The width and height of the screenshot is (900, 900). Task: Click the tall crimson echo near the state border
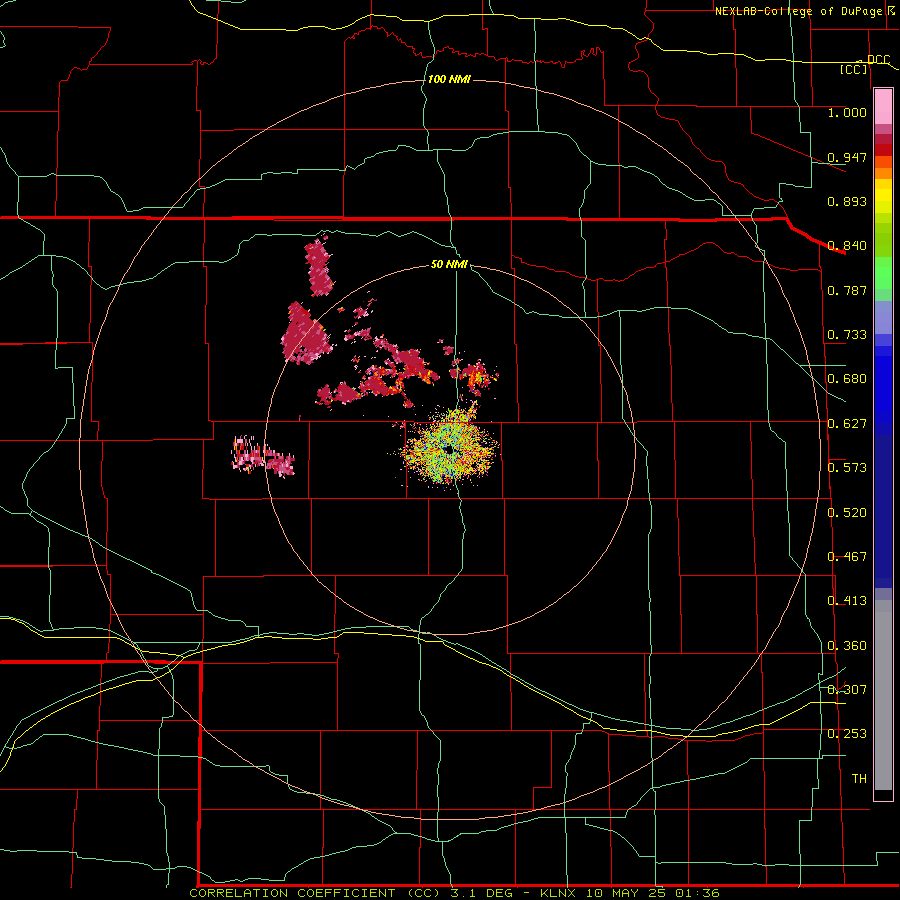point(319,266)
